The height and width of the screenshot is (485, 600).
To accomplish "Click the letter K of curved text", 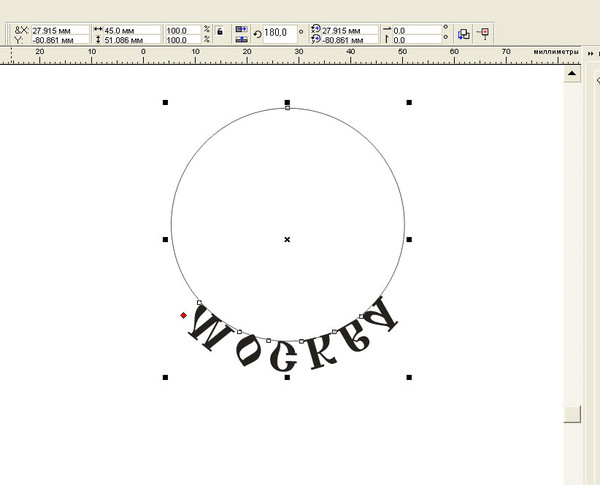I will [322, 351].
